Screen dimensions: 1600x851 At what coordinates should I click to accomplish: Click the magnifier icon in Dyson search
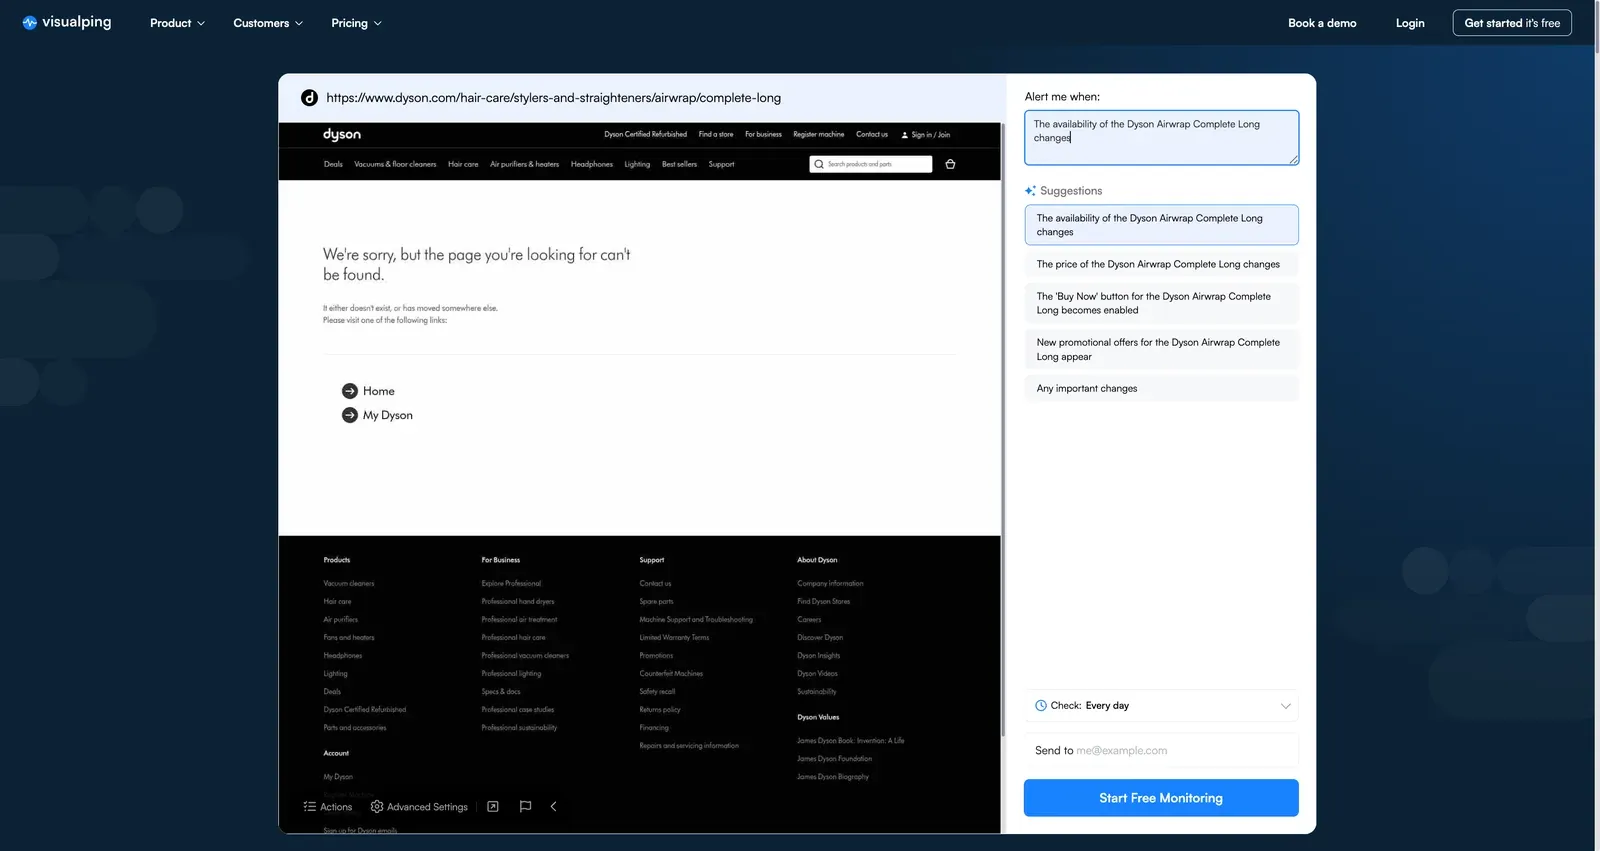(819, 164)
